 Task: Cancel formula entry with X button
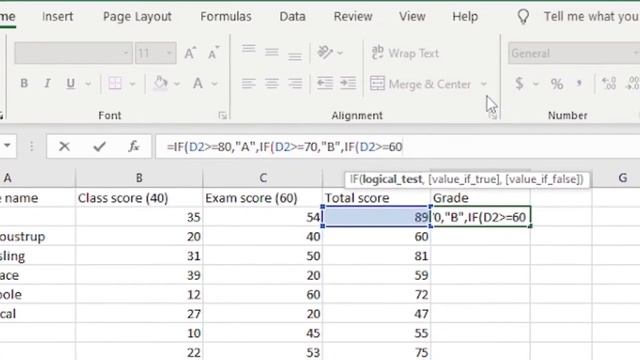(64, 146)
